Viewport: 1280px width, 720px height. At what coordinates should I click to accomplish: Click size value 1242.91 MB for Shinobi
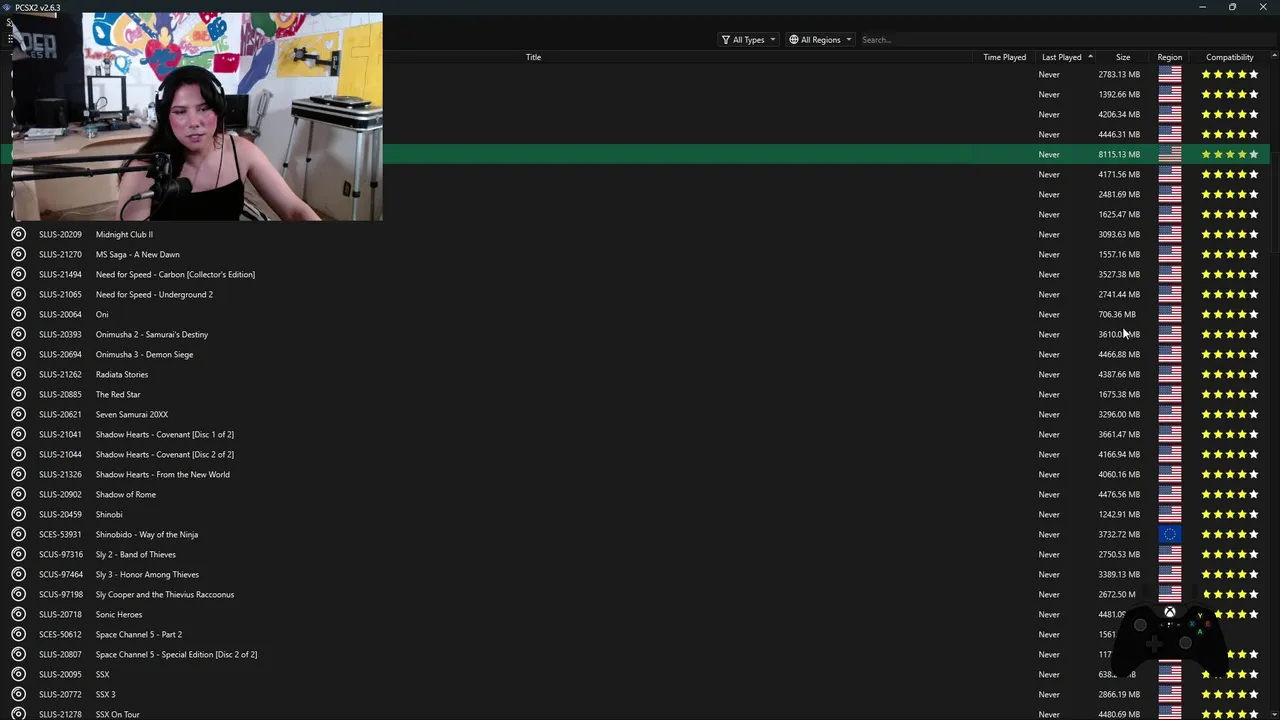click(x=1119, y=514)
